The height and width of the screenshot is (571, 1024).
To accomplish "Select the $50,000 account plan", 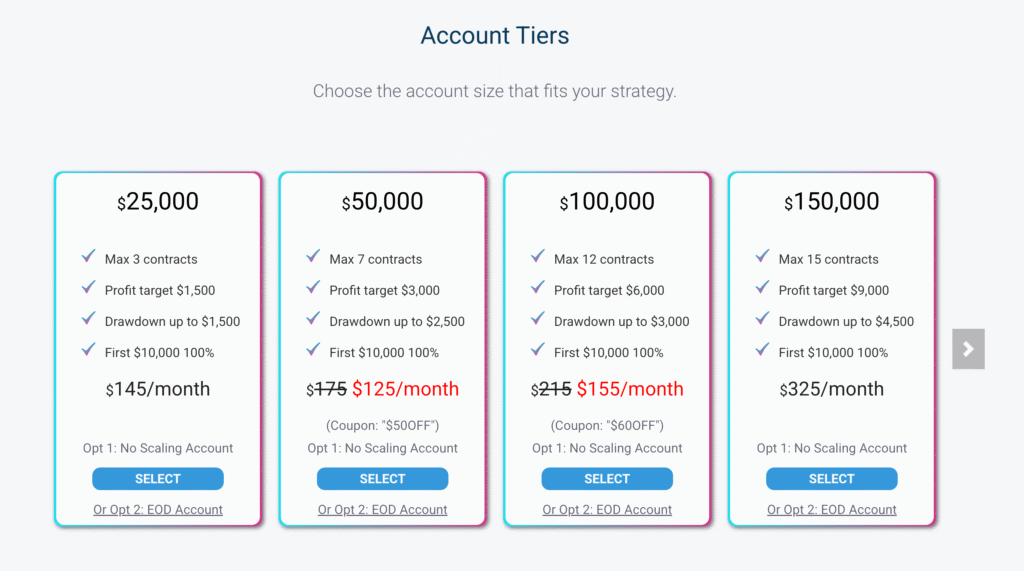I will coord(383,479).
